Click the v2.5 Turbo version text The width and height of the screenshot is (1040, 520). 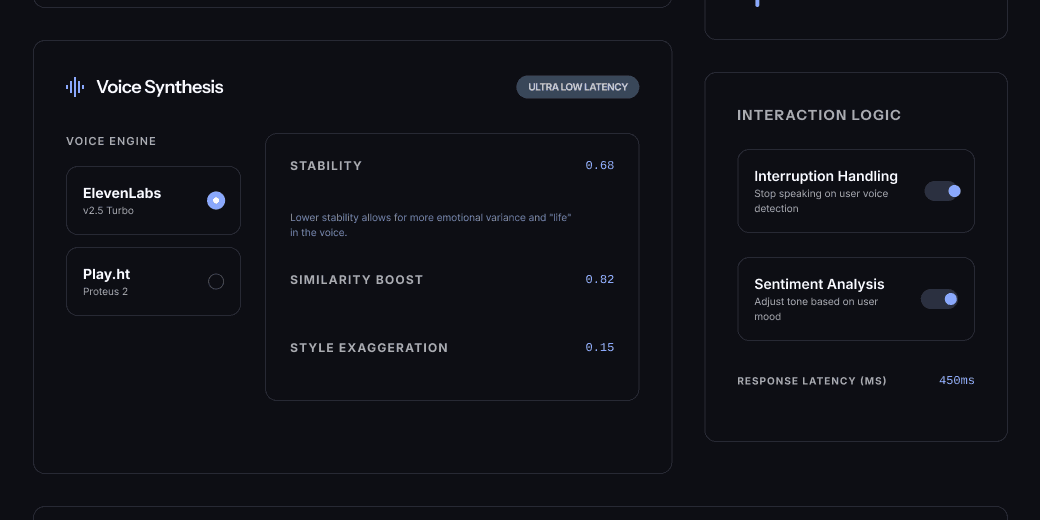108,211
